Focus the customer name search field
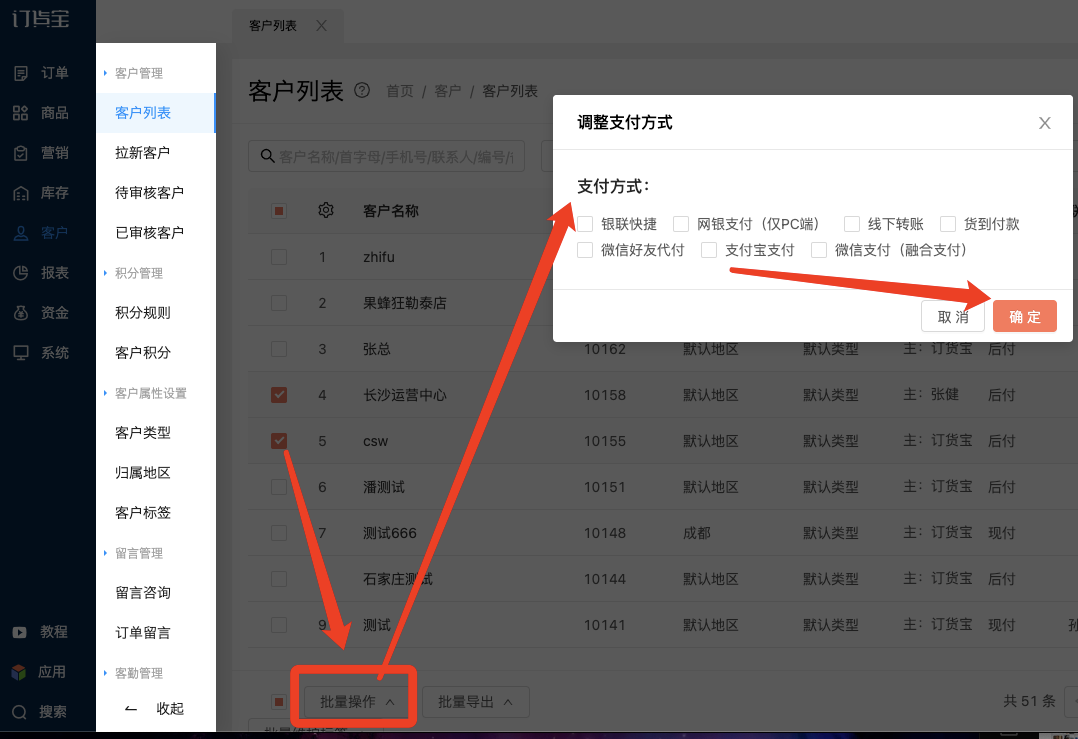The height and width of the screenshot is (739, 1078). [386, 156]
